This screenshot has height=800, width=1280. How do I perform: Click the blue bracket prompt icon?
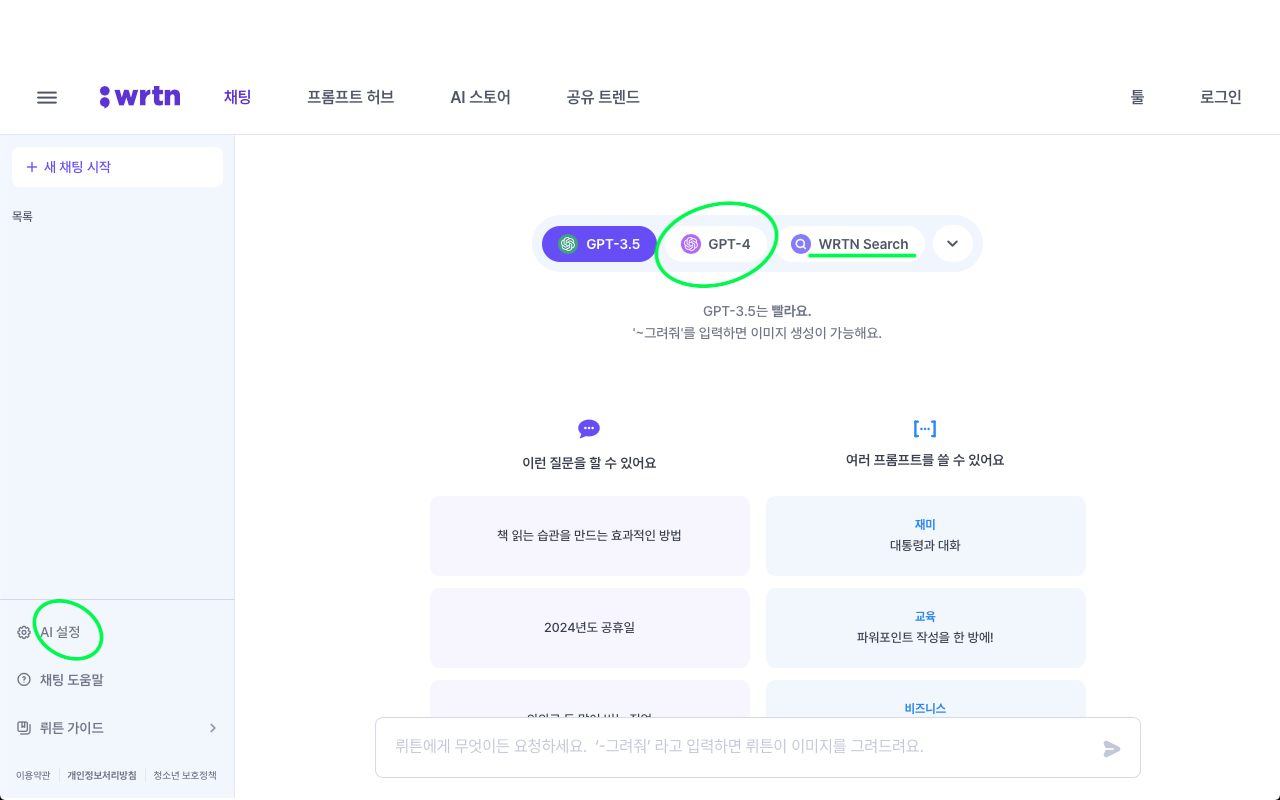(x=925, y=428)
